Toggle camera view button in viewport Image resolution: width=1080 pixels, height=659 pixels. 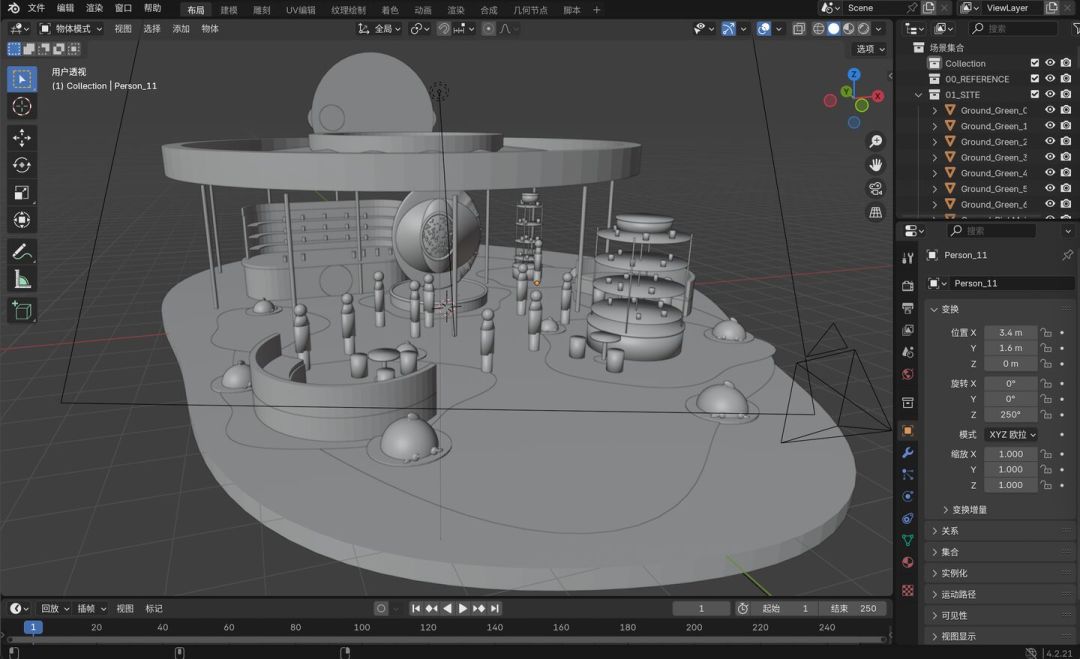pos(875,189)
